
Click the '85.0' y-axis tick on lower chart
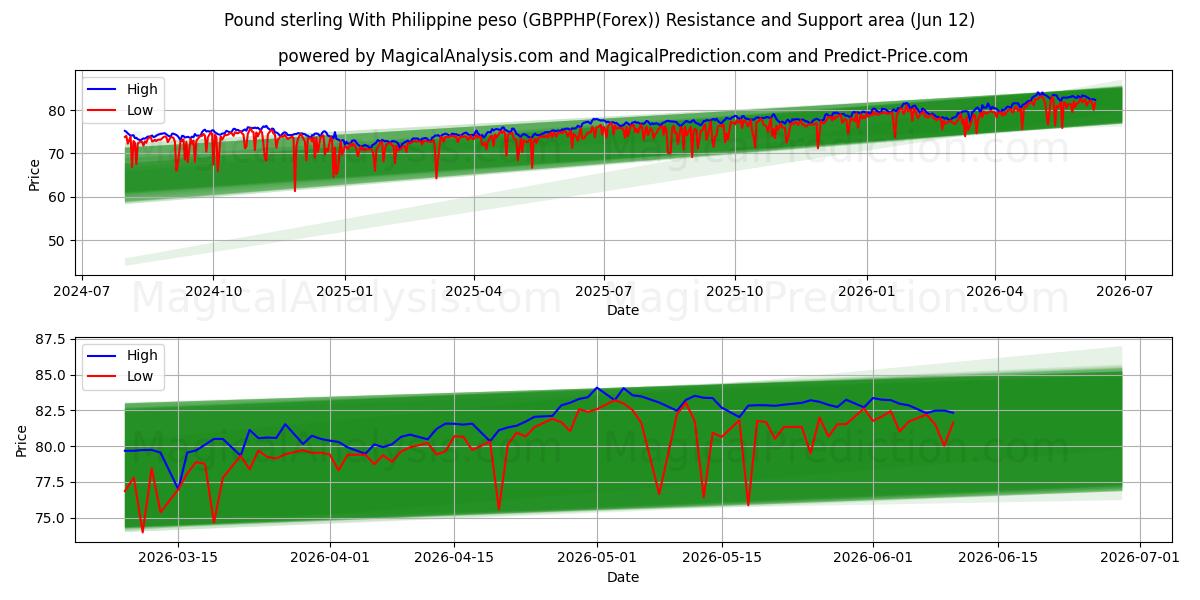[x=52, y=376]
